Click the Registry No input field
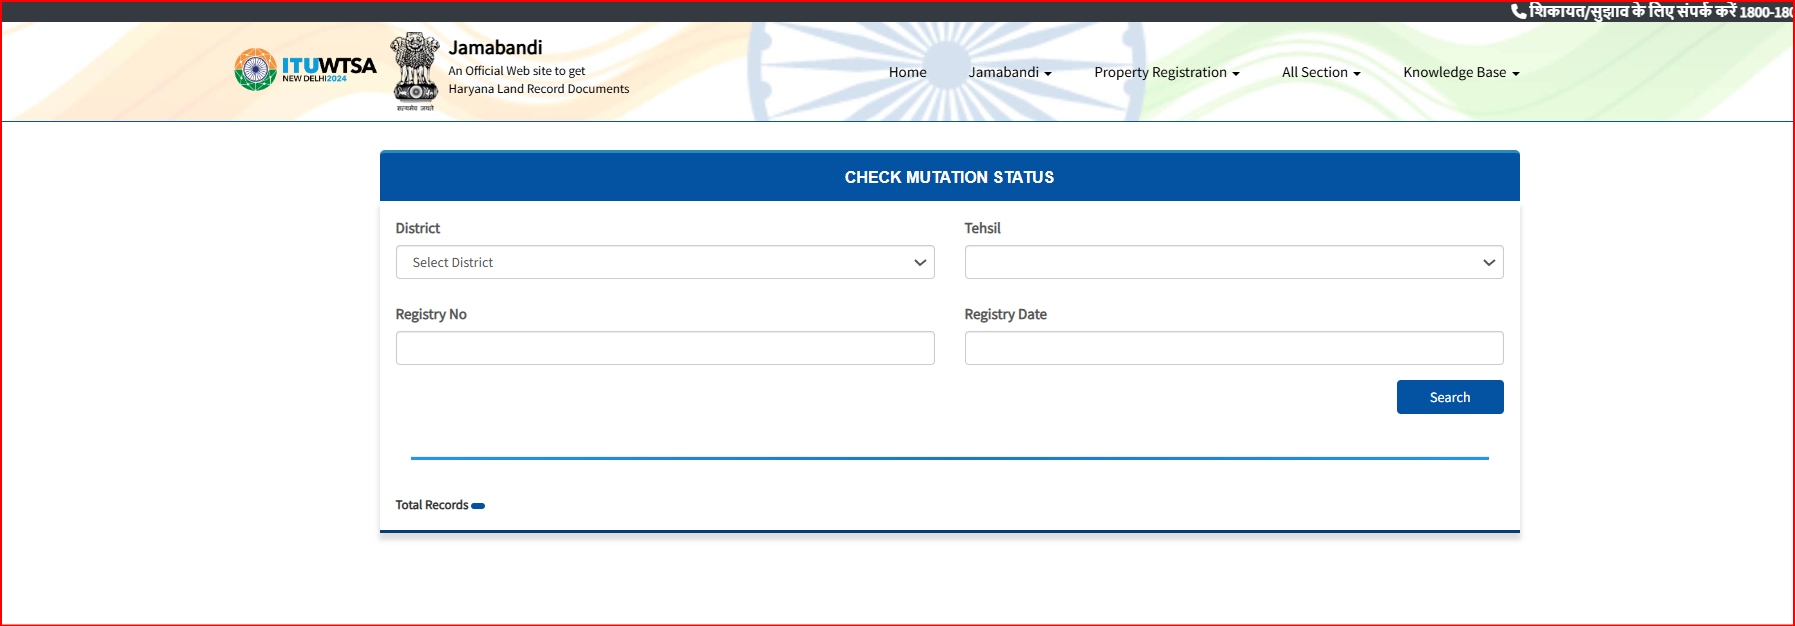Viewport: 1795px width, 626px height. pyautogui.click(x=665, y=348)
